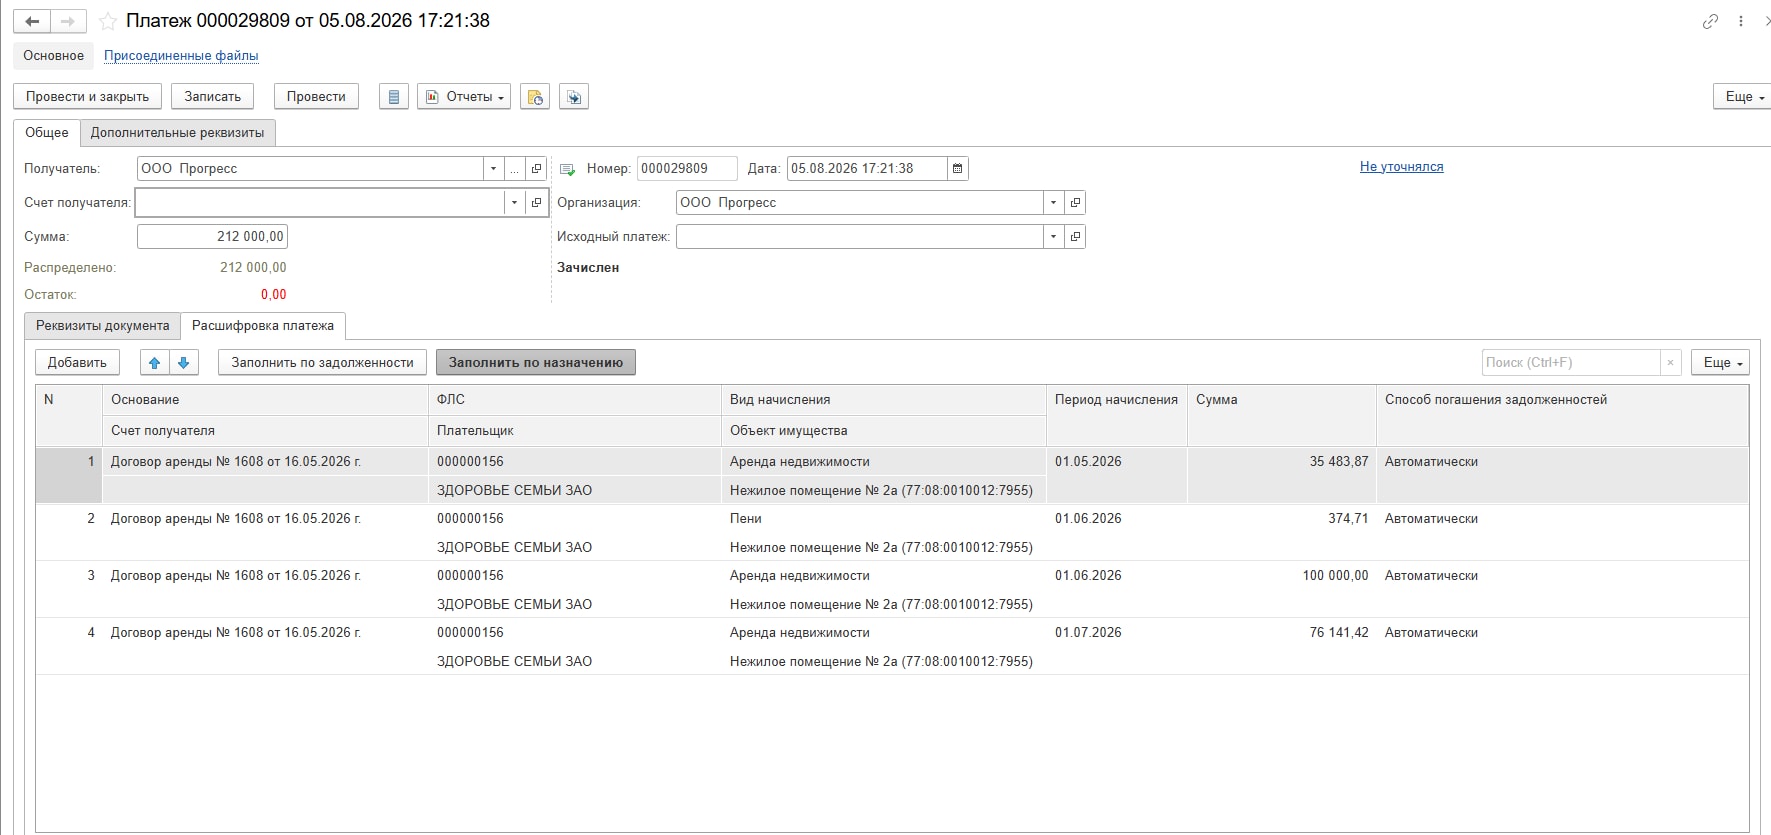The width and height of the screenshot is (1771, 835).
Task: Expand the Получатель dropdown list
Action: coord(493,169)
